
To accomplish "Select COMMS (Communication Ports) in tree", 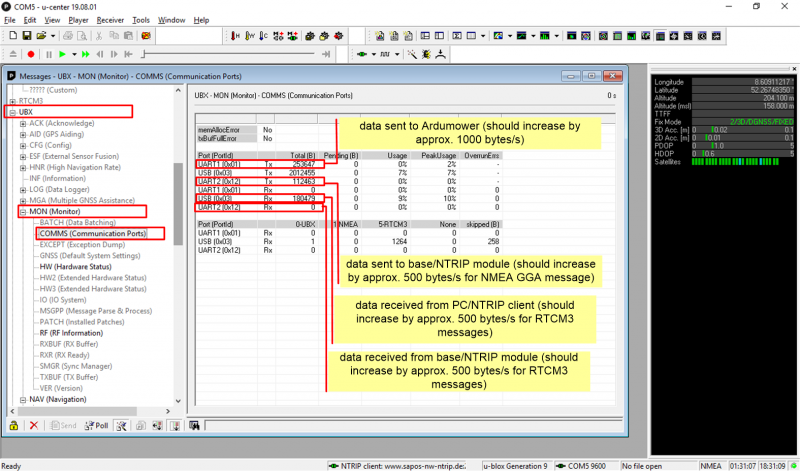I will tap(93, 234).
